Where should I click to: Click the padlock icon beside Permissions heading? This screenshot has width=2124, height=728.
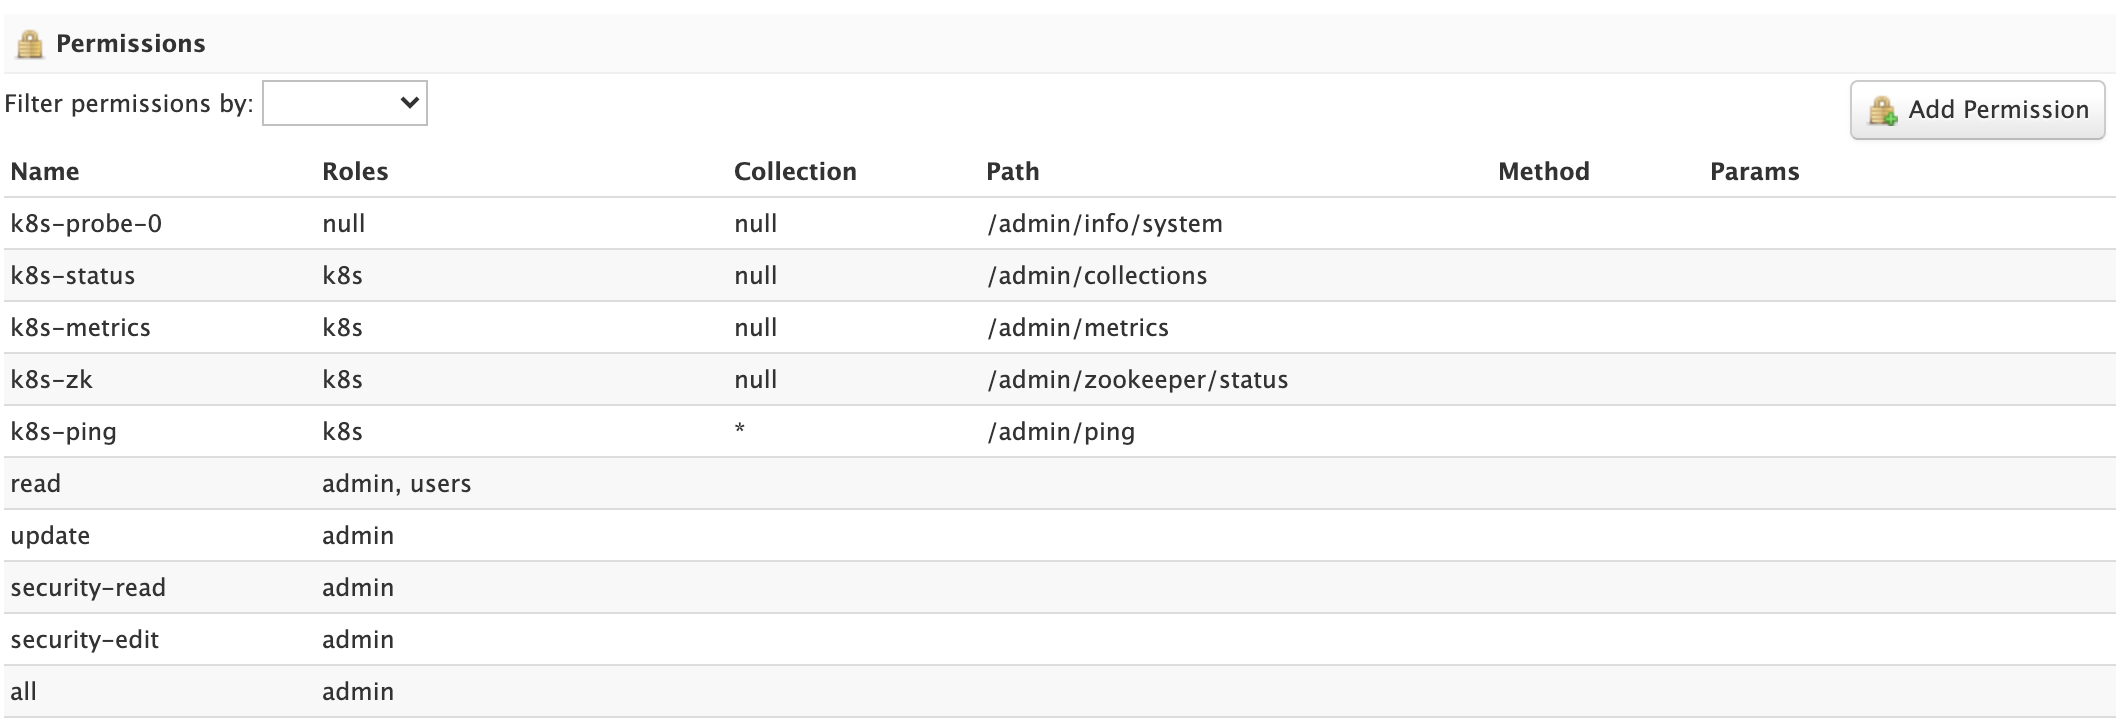click(x=30, y=44)
